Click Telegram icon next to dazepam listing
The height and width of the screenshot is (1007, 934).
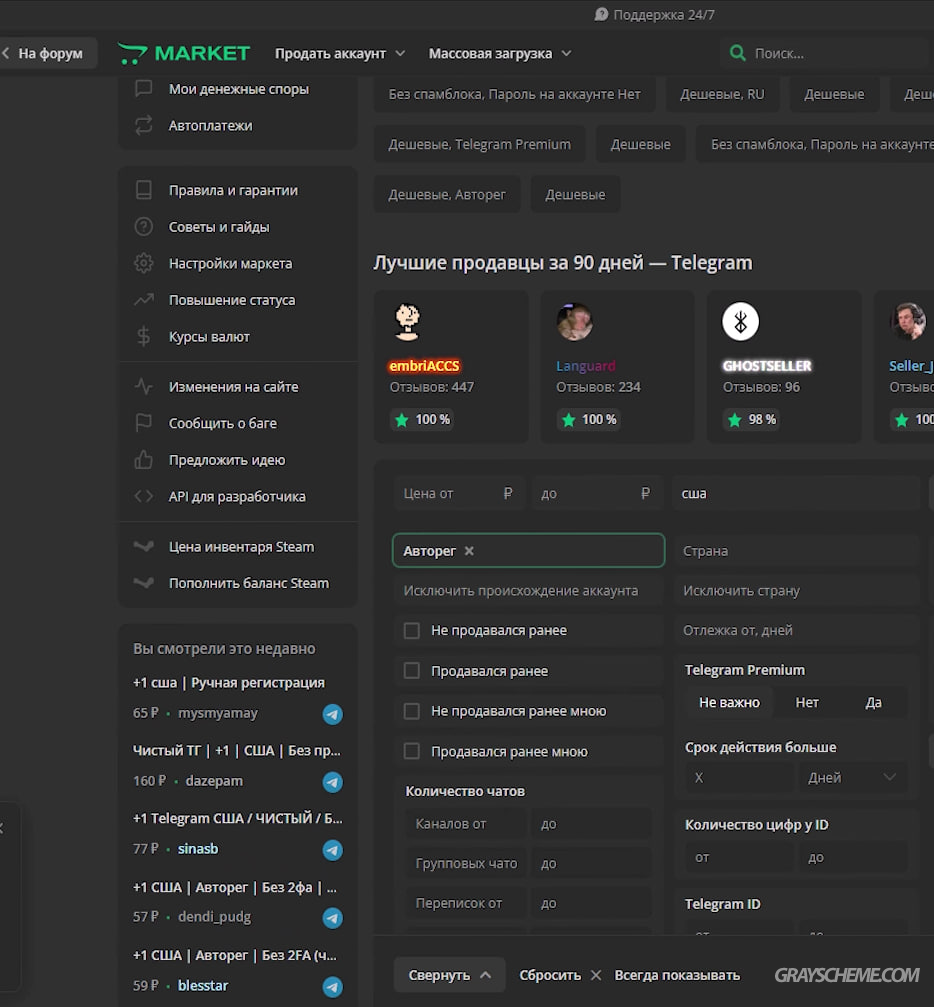(332, 782)
